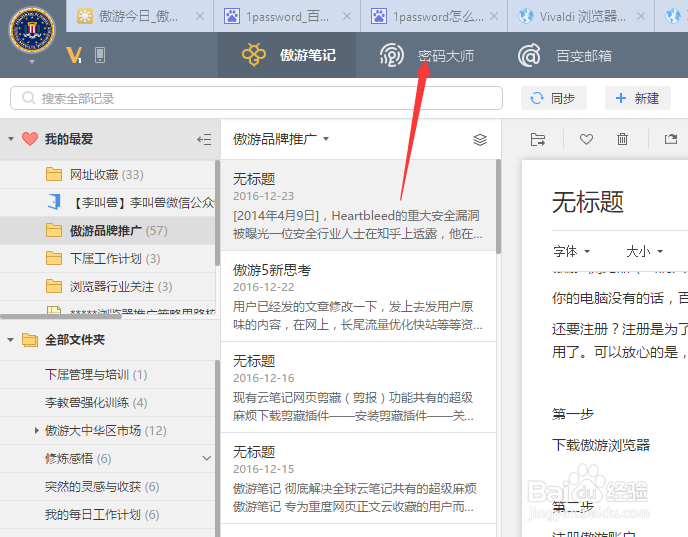Click the move-to-folder icon

pyautogui.click(x=538, y=140)
